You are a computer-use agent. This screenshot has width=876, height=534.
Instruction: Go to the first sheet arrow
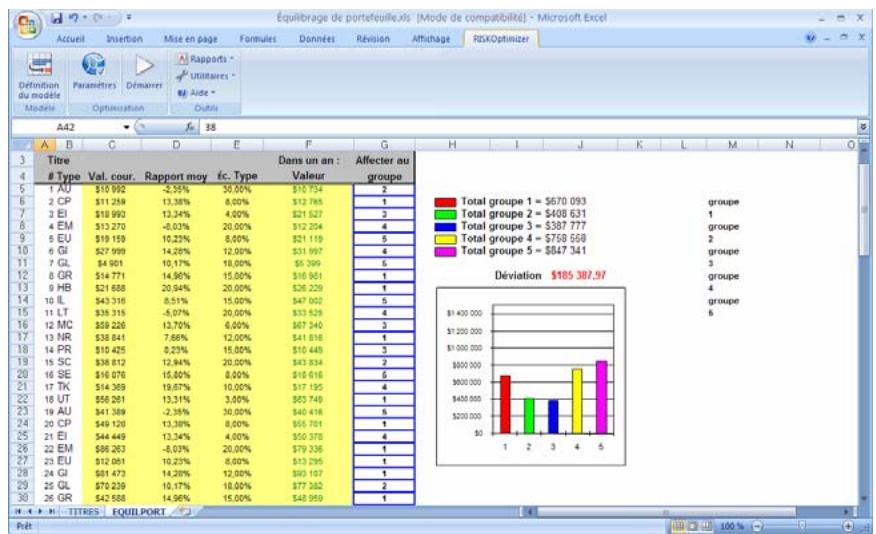tap(18, 512)
